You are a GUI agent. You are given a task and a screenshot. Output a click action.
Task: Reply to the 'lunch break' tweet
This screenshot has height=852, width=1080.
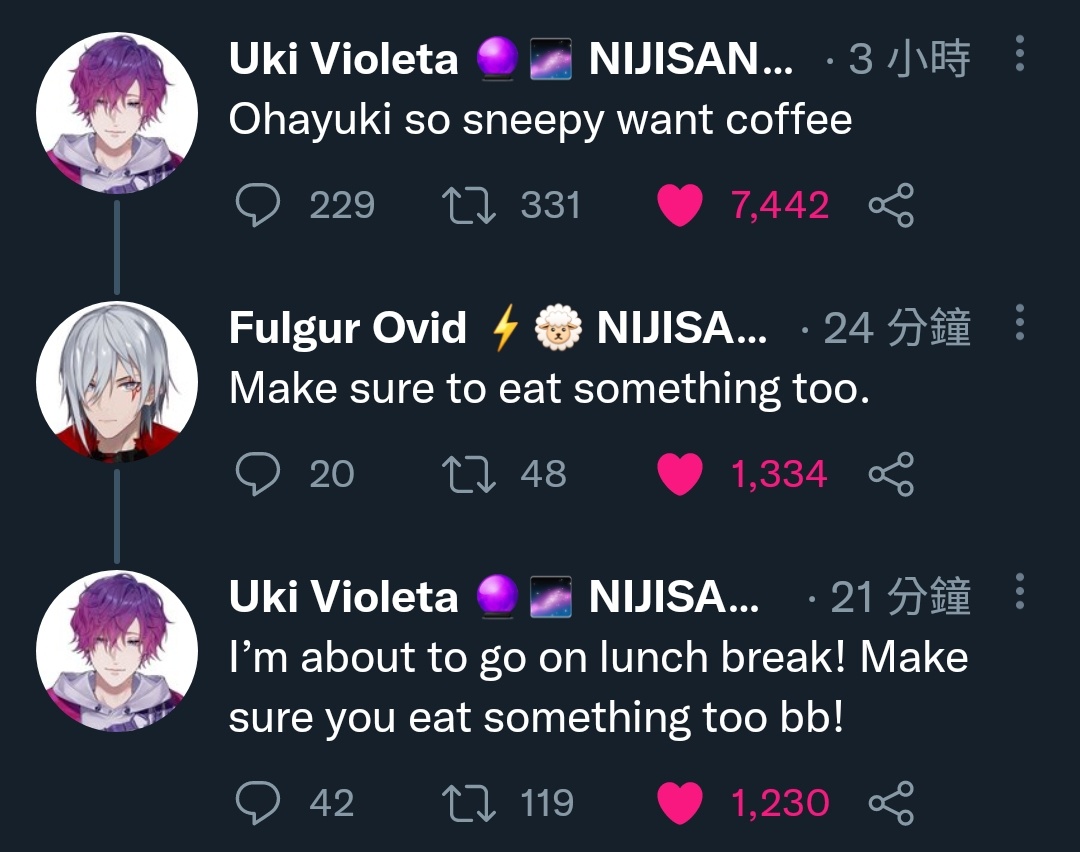258,803
